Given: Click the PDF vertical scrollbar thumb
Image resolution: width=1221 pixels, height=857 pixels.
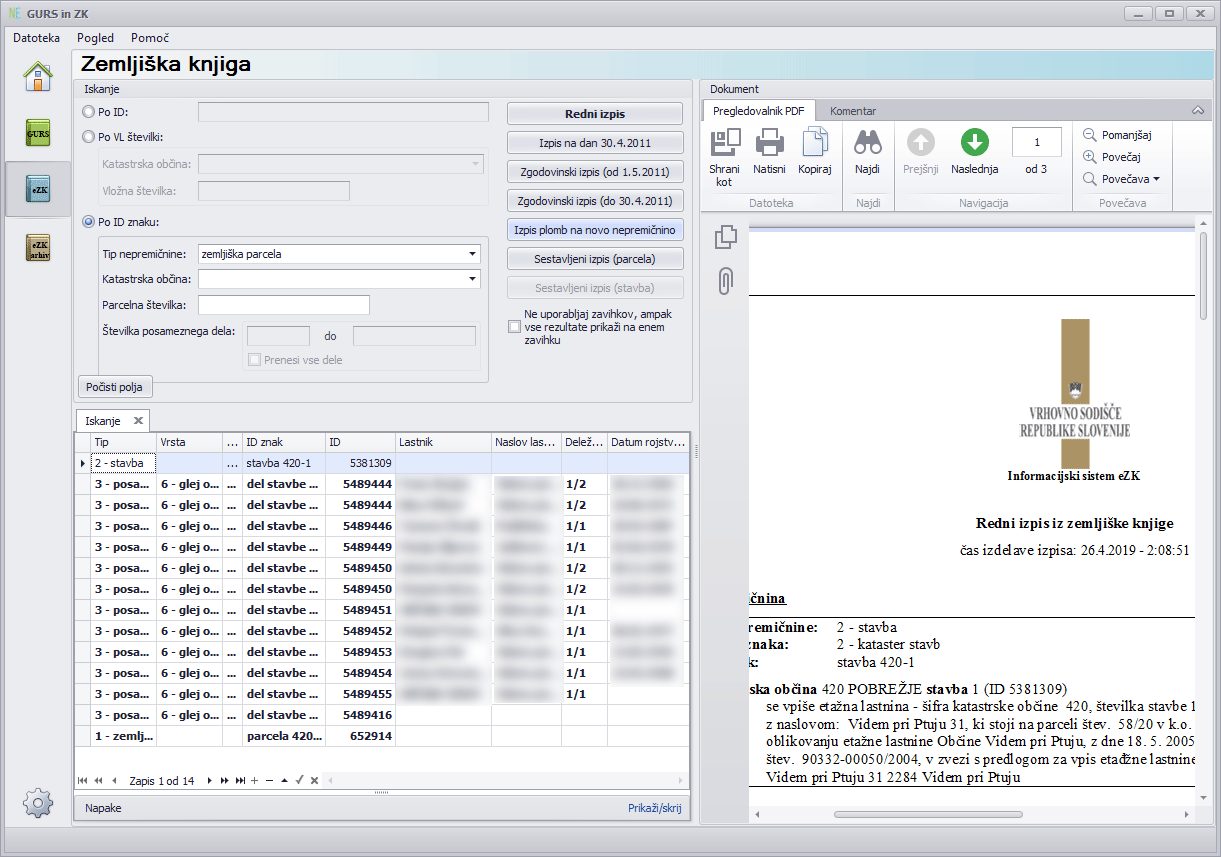Looking at the screenshot, I should (1203, 275).
